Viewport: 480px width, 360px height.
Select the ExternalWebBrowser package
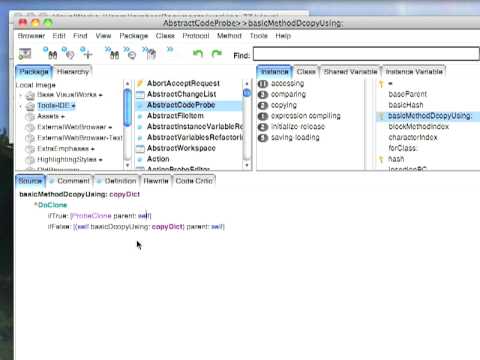72,127
